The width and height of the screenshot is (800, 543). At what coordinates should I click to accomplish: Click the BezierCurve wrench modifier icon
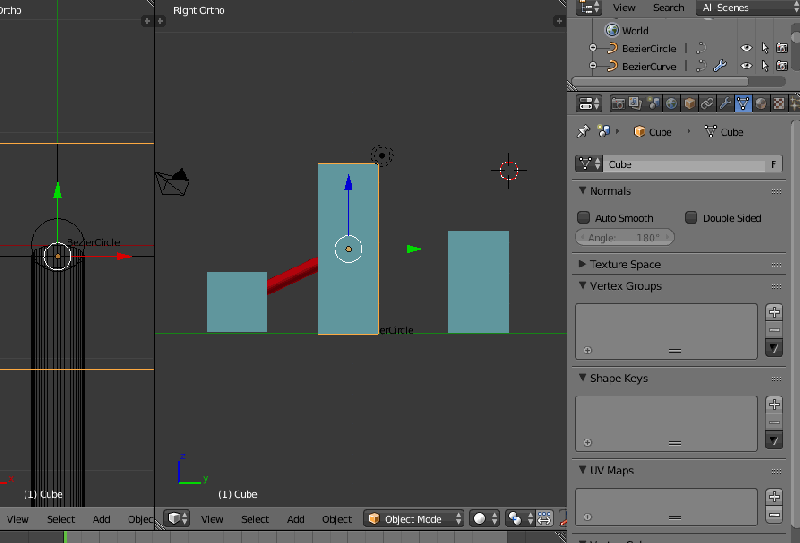coord(720,66)
